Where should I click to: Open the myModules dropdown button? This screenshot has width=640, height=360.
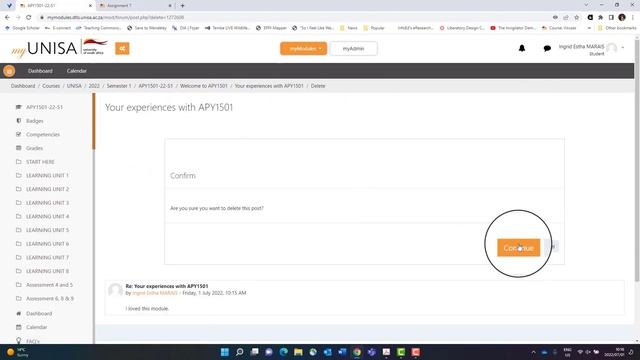pyautogui.click(x=303, y=49)
